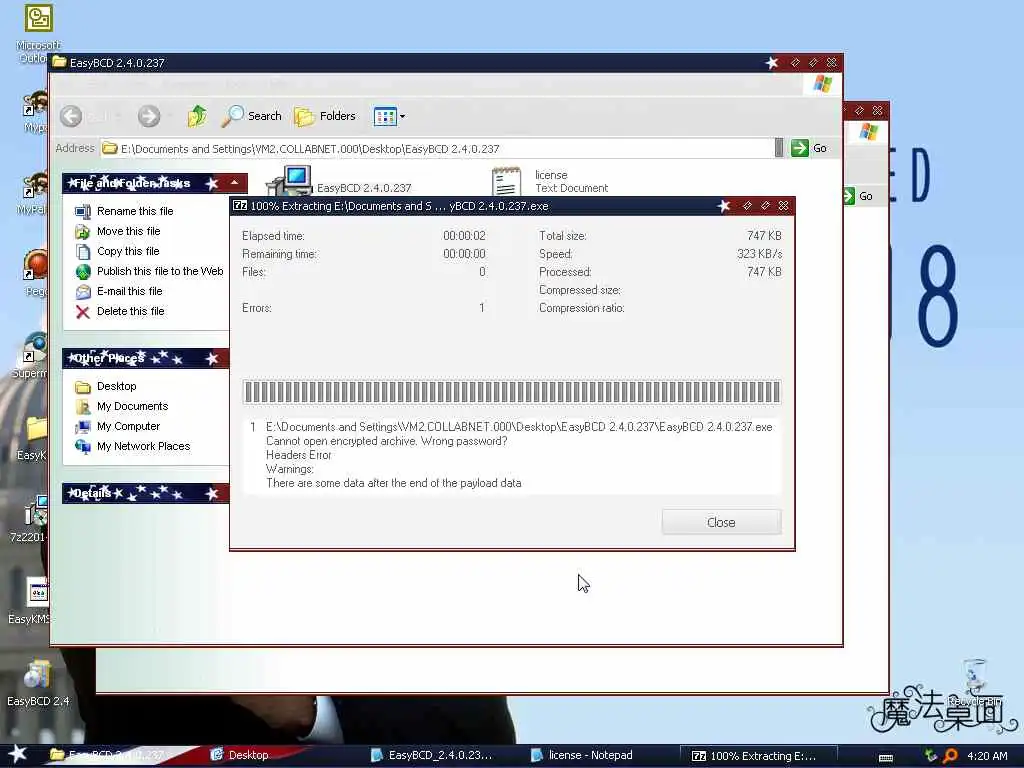Click Move this file link
The image size is (1024, 768).
click(129, 231)
